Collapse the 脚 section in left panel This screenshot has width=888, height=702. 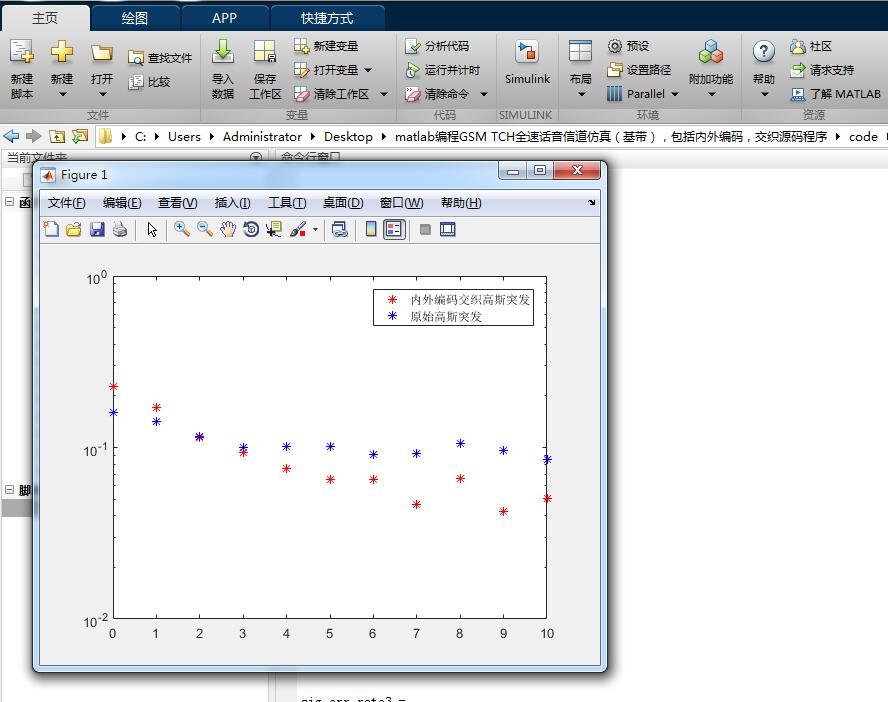pos(9,489)
